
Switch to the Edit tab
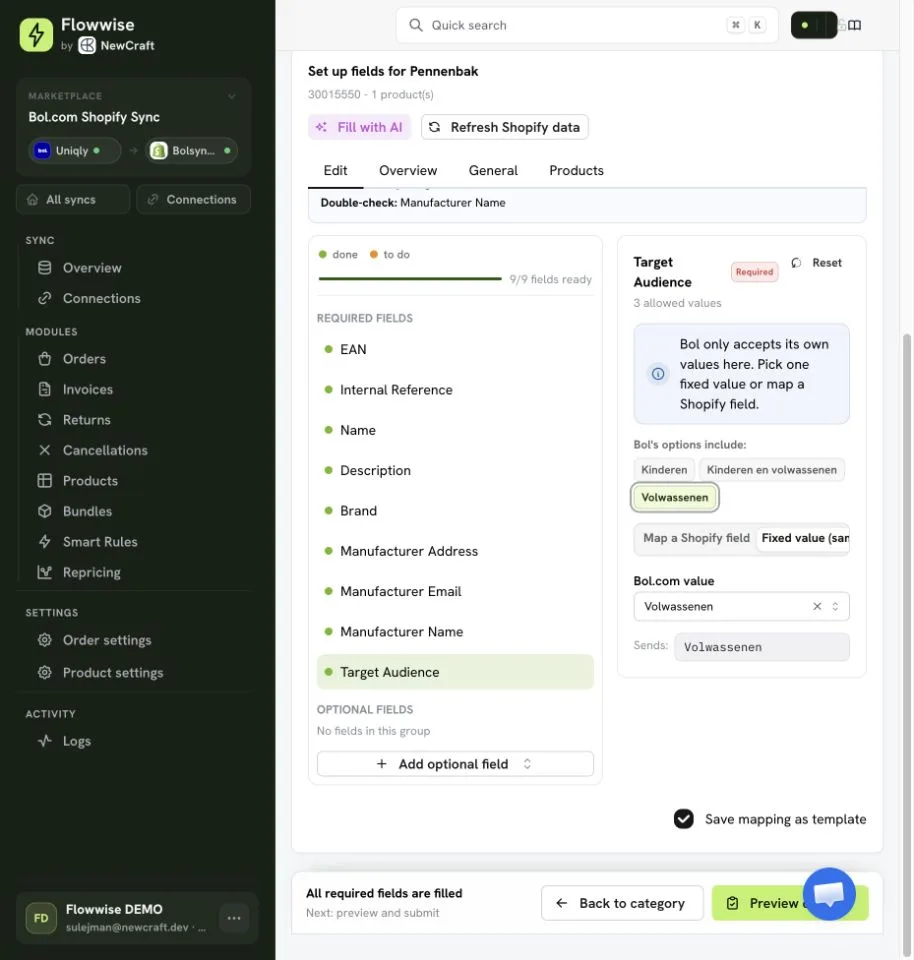(x=335, y=171)
